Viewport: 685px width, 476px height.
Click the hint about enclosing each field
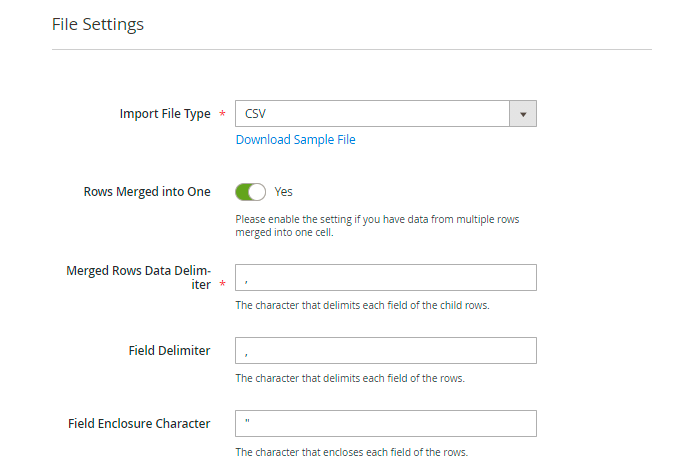click(x=351, y=452)
